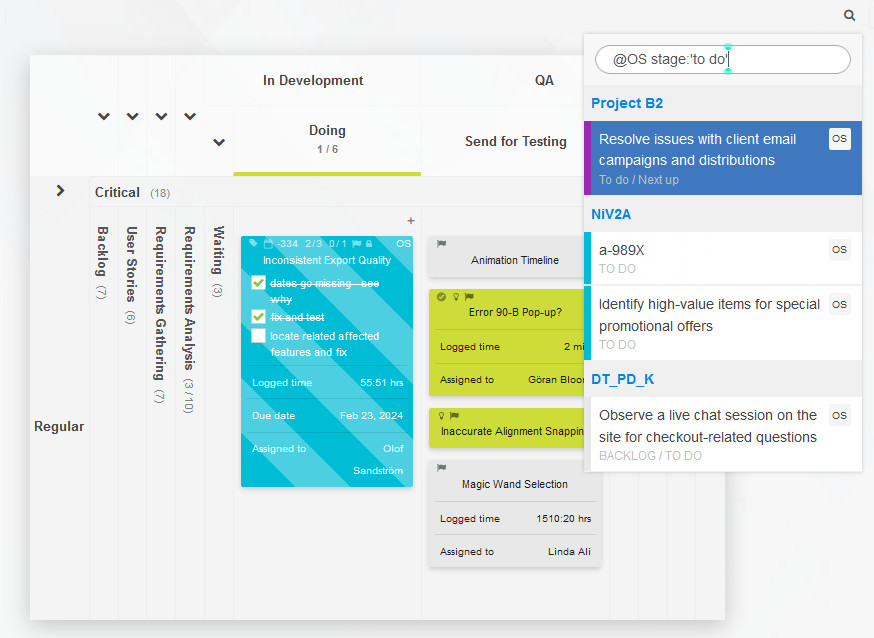874x638 pixels.
Task: Click the flag icon on Inaccurate Alignment Snapping card
Action: (x=455, y=415)
